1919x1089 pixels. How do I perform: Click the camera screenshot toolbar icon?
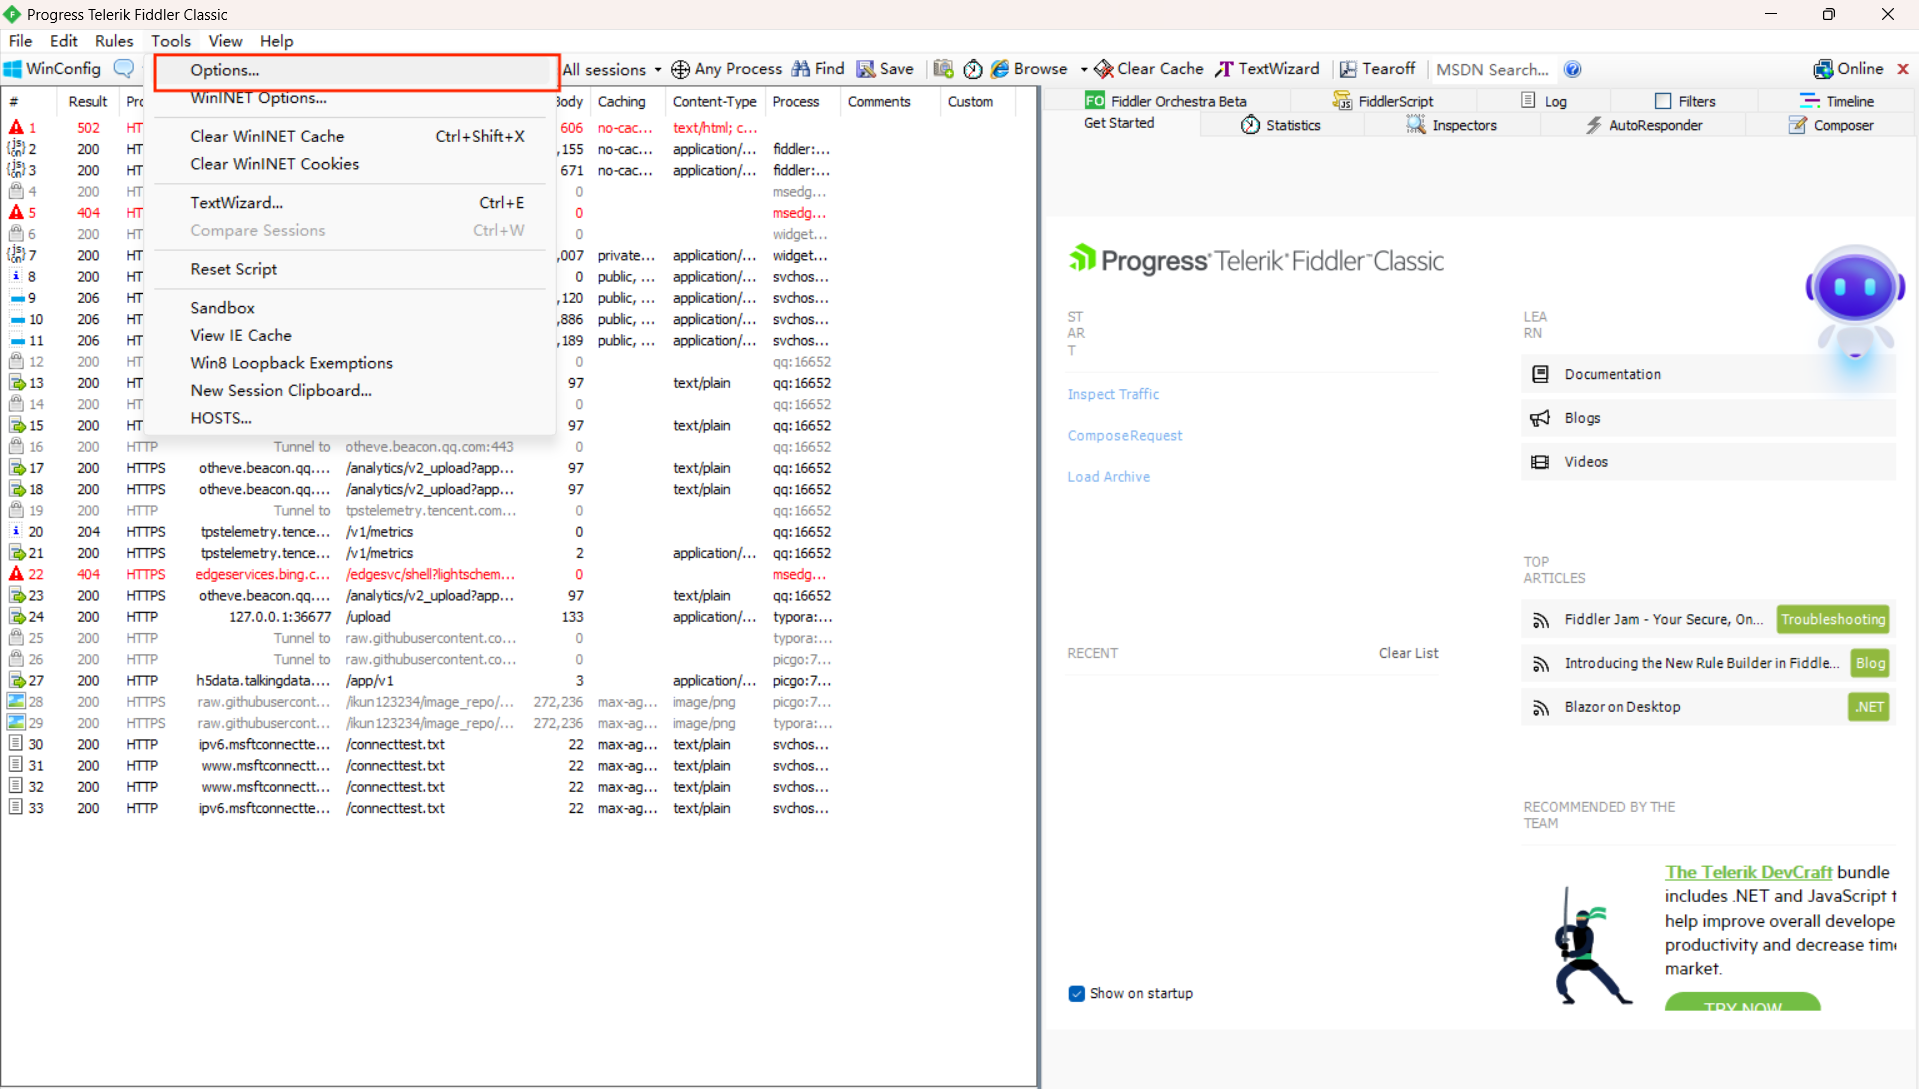(x=943, y=69)
